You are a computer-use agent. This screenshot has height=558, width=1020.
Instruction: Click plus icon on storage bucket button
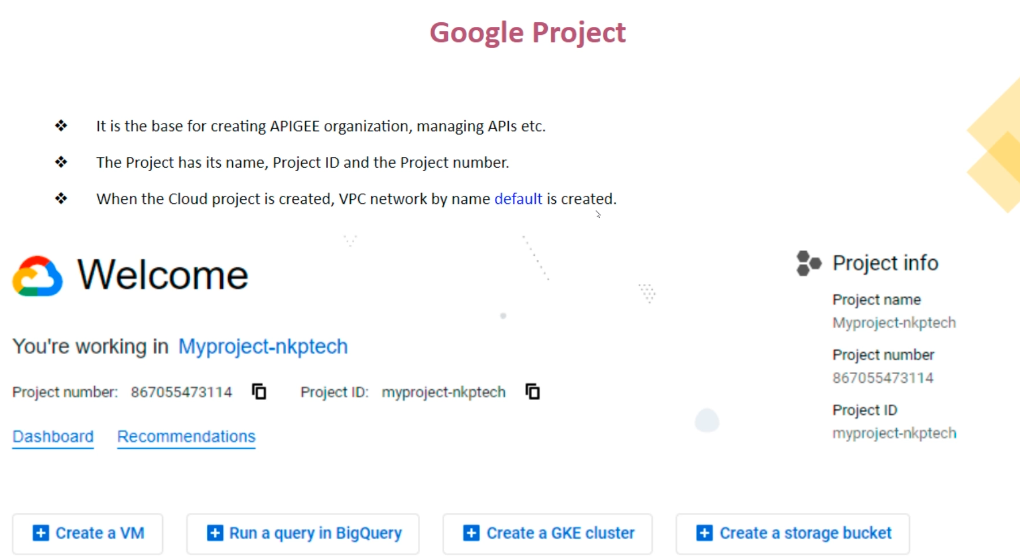tap(705, 534)
